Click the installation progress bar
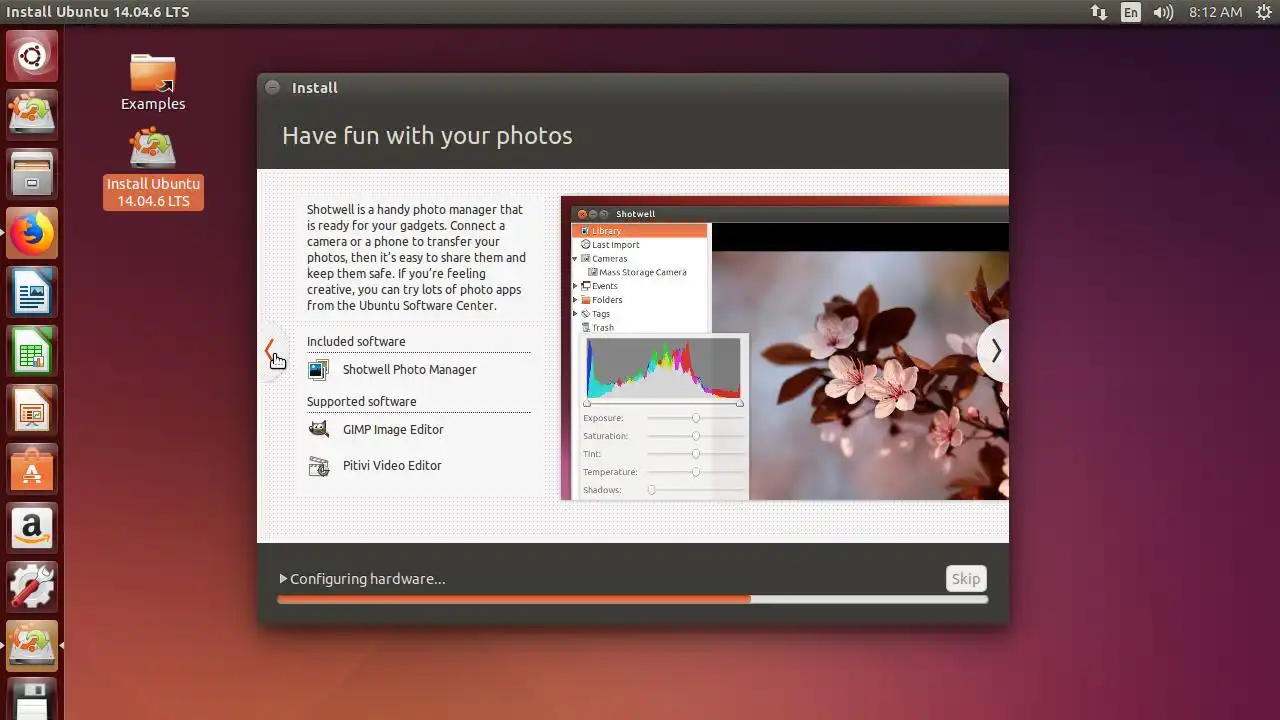This screenshot has height=720, width=1280. point(633,599)
